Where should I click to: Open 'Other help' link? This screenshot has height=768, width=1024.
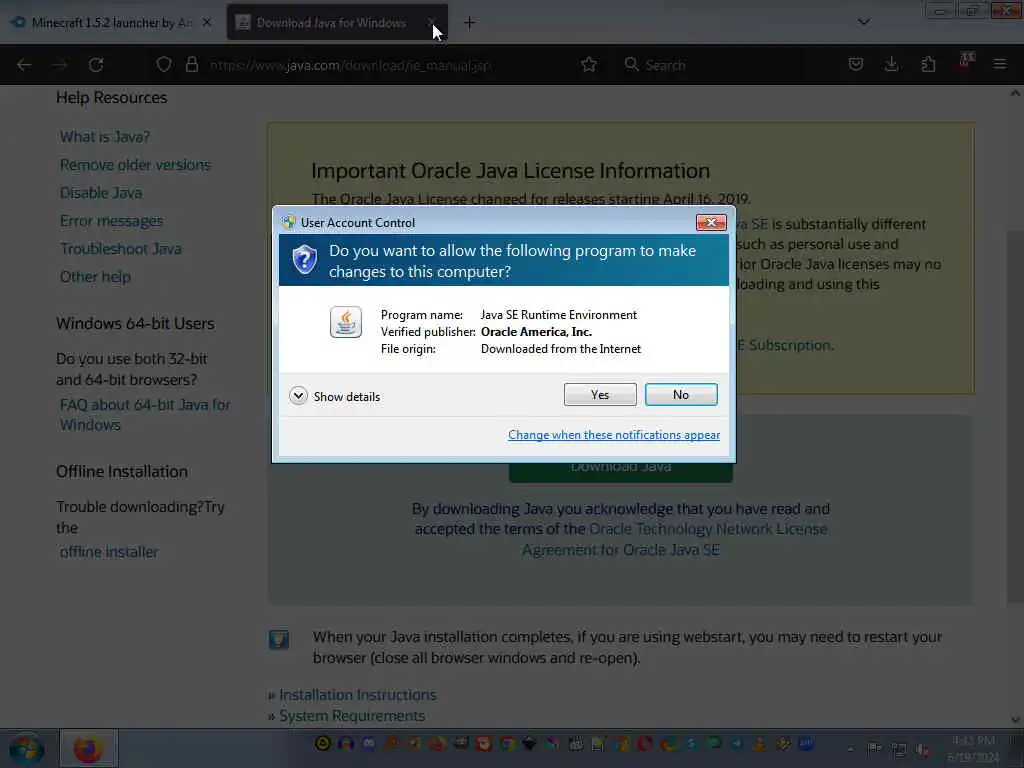coord(95,277)
